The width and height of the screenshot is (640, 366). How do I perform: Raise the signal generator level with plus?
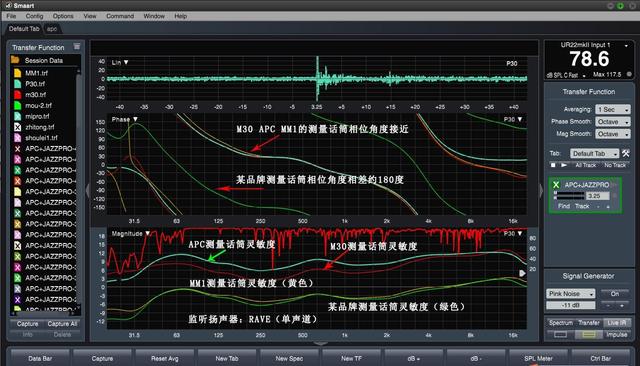click(x=622, y=305)
